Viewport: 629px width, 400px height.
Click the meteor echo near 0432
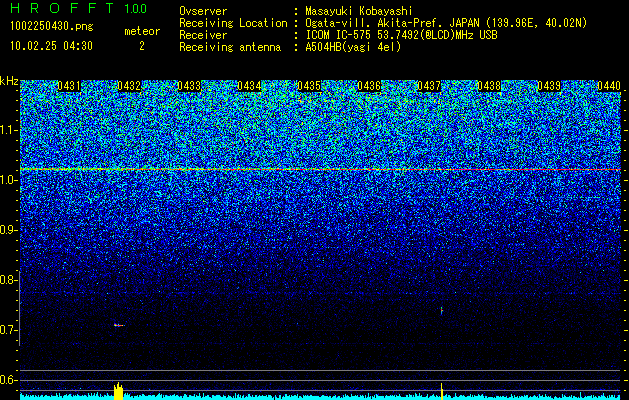[119, 325]
